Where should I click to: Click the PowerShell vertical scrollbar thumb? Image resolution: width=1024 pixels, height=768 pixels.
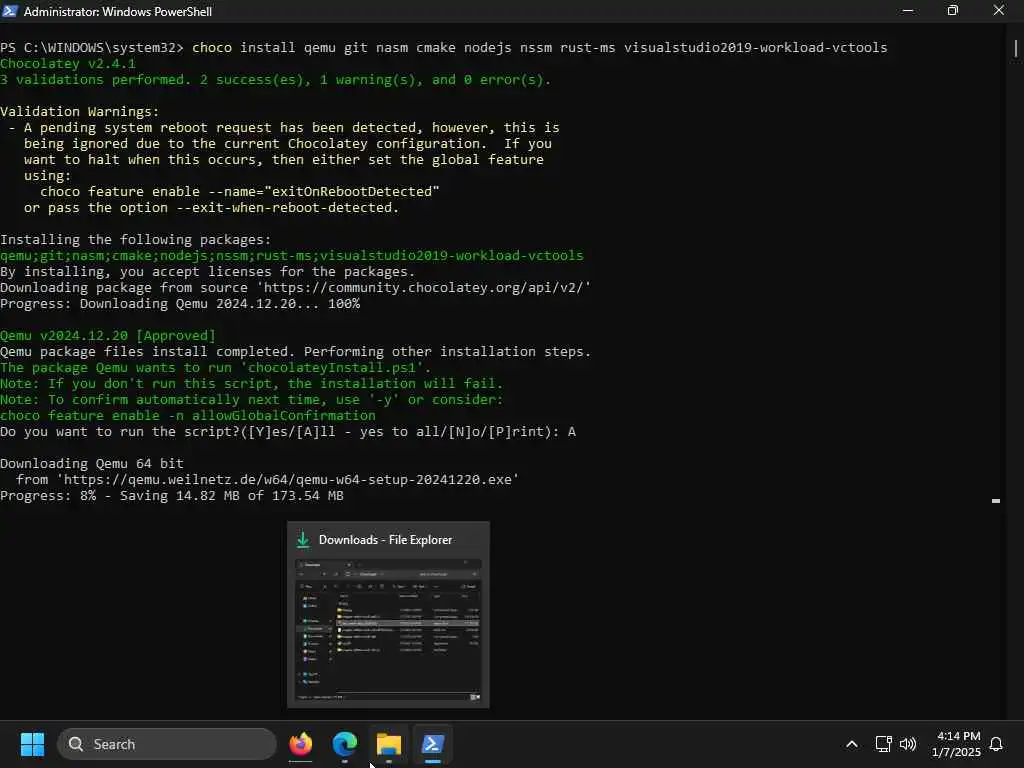[1016, 49]
